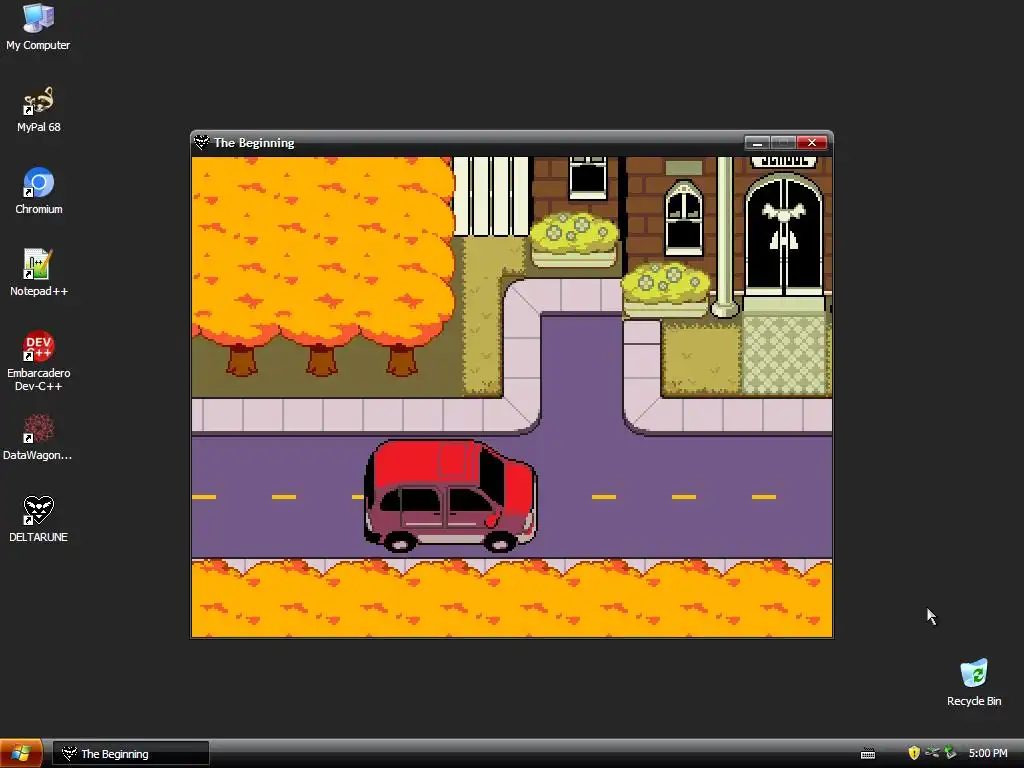Open the Start menu button
Image resolution: width=1024 pixels, height=768 pixels.
[x=22, y=753]
